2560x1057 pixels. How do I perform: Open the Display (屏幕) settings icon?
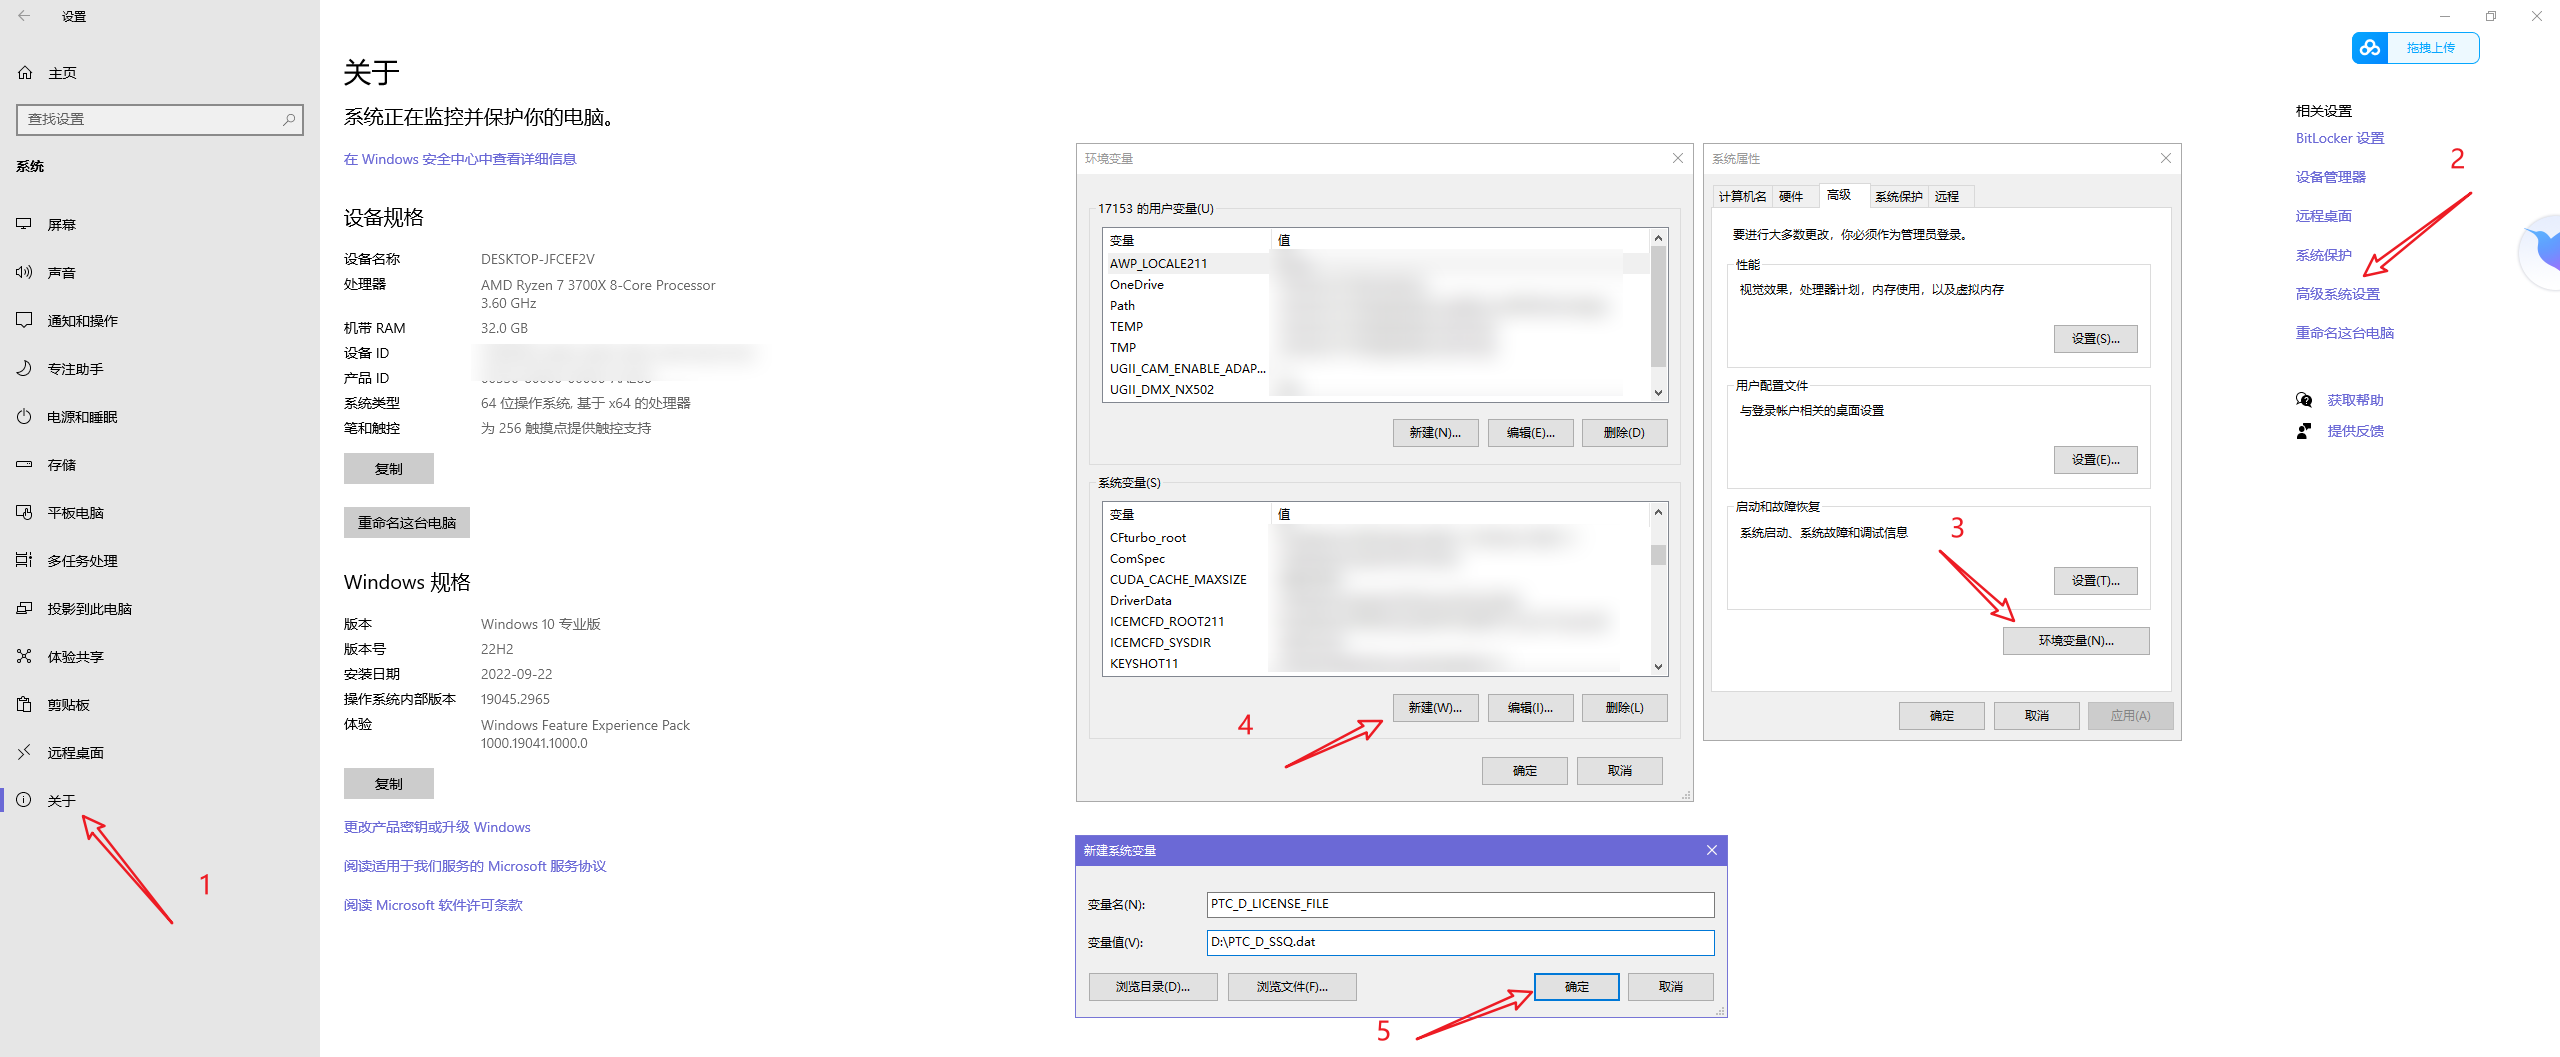(24, 225)
